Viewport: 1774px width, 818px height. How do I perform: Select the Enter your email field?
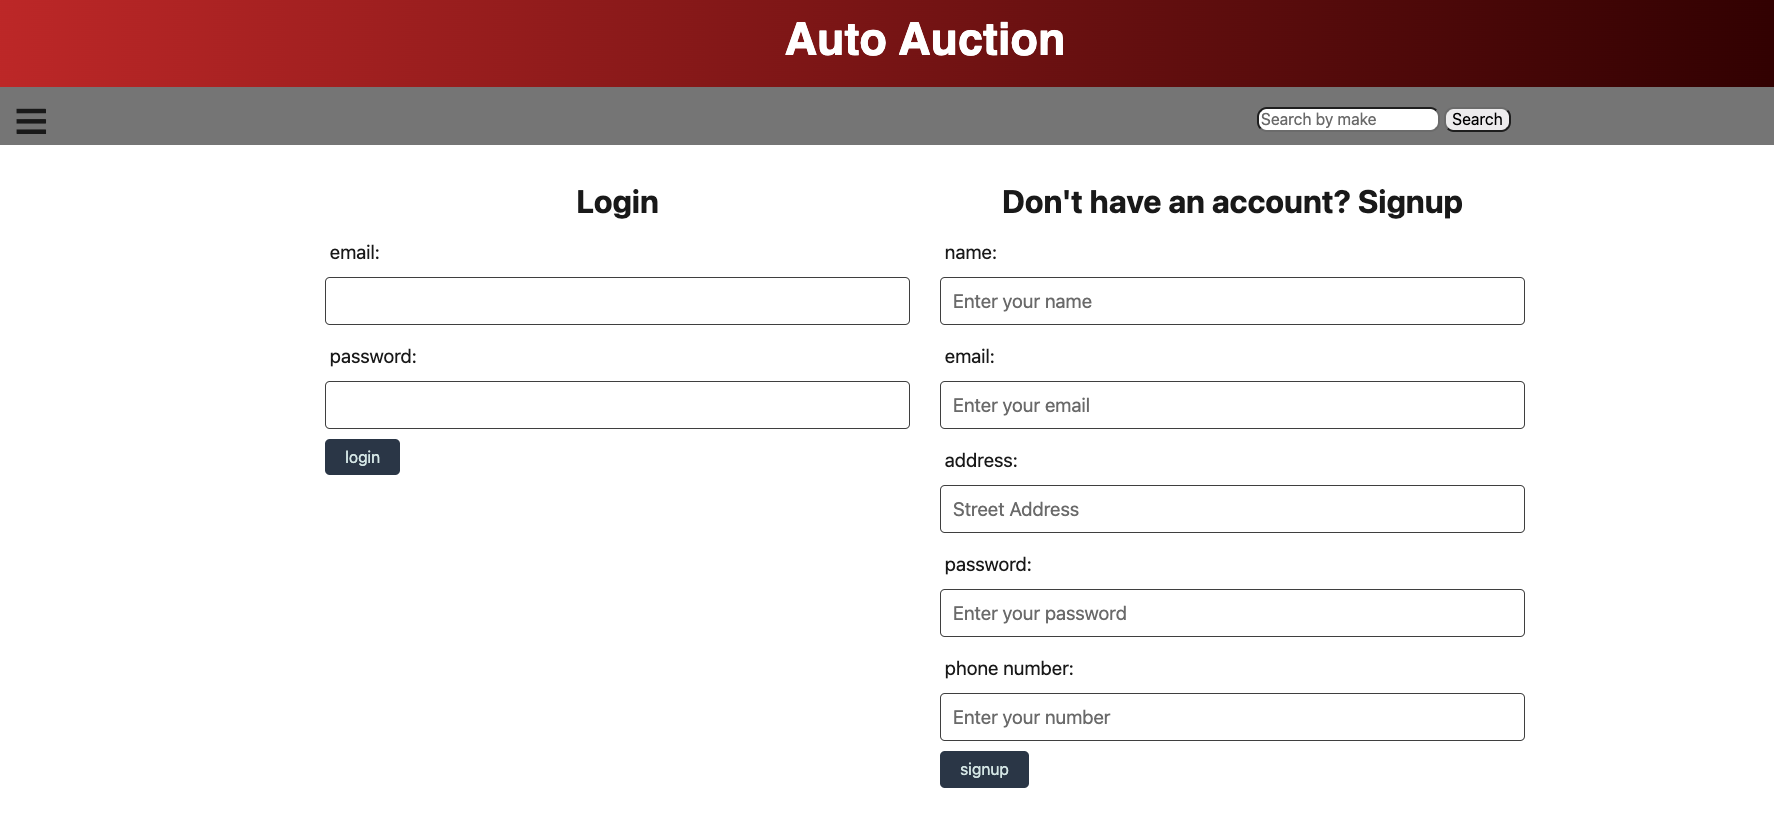coord(1232,404)
